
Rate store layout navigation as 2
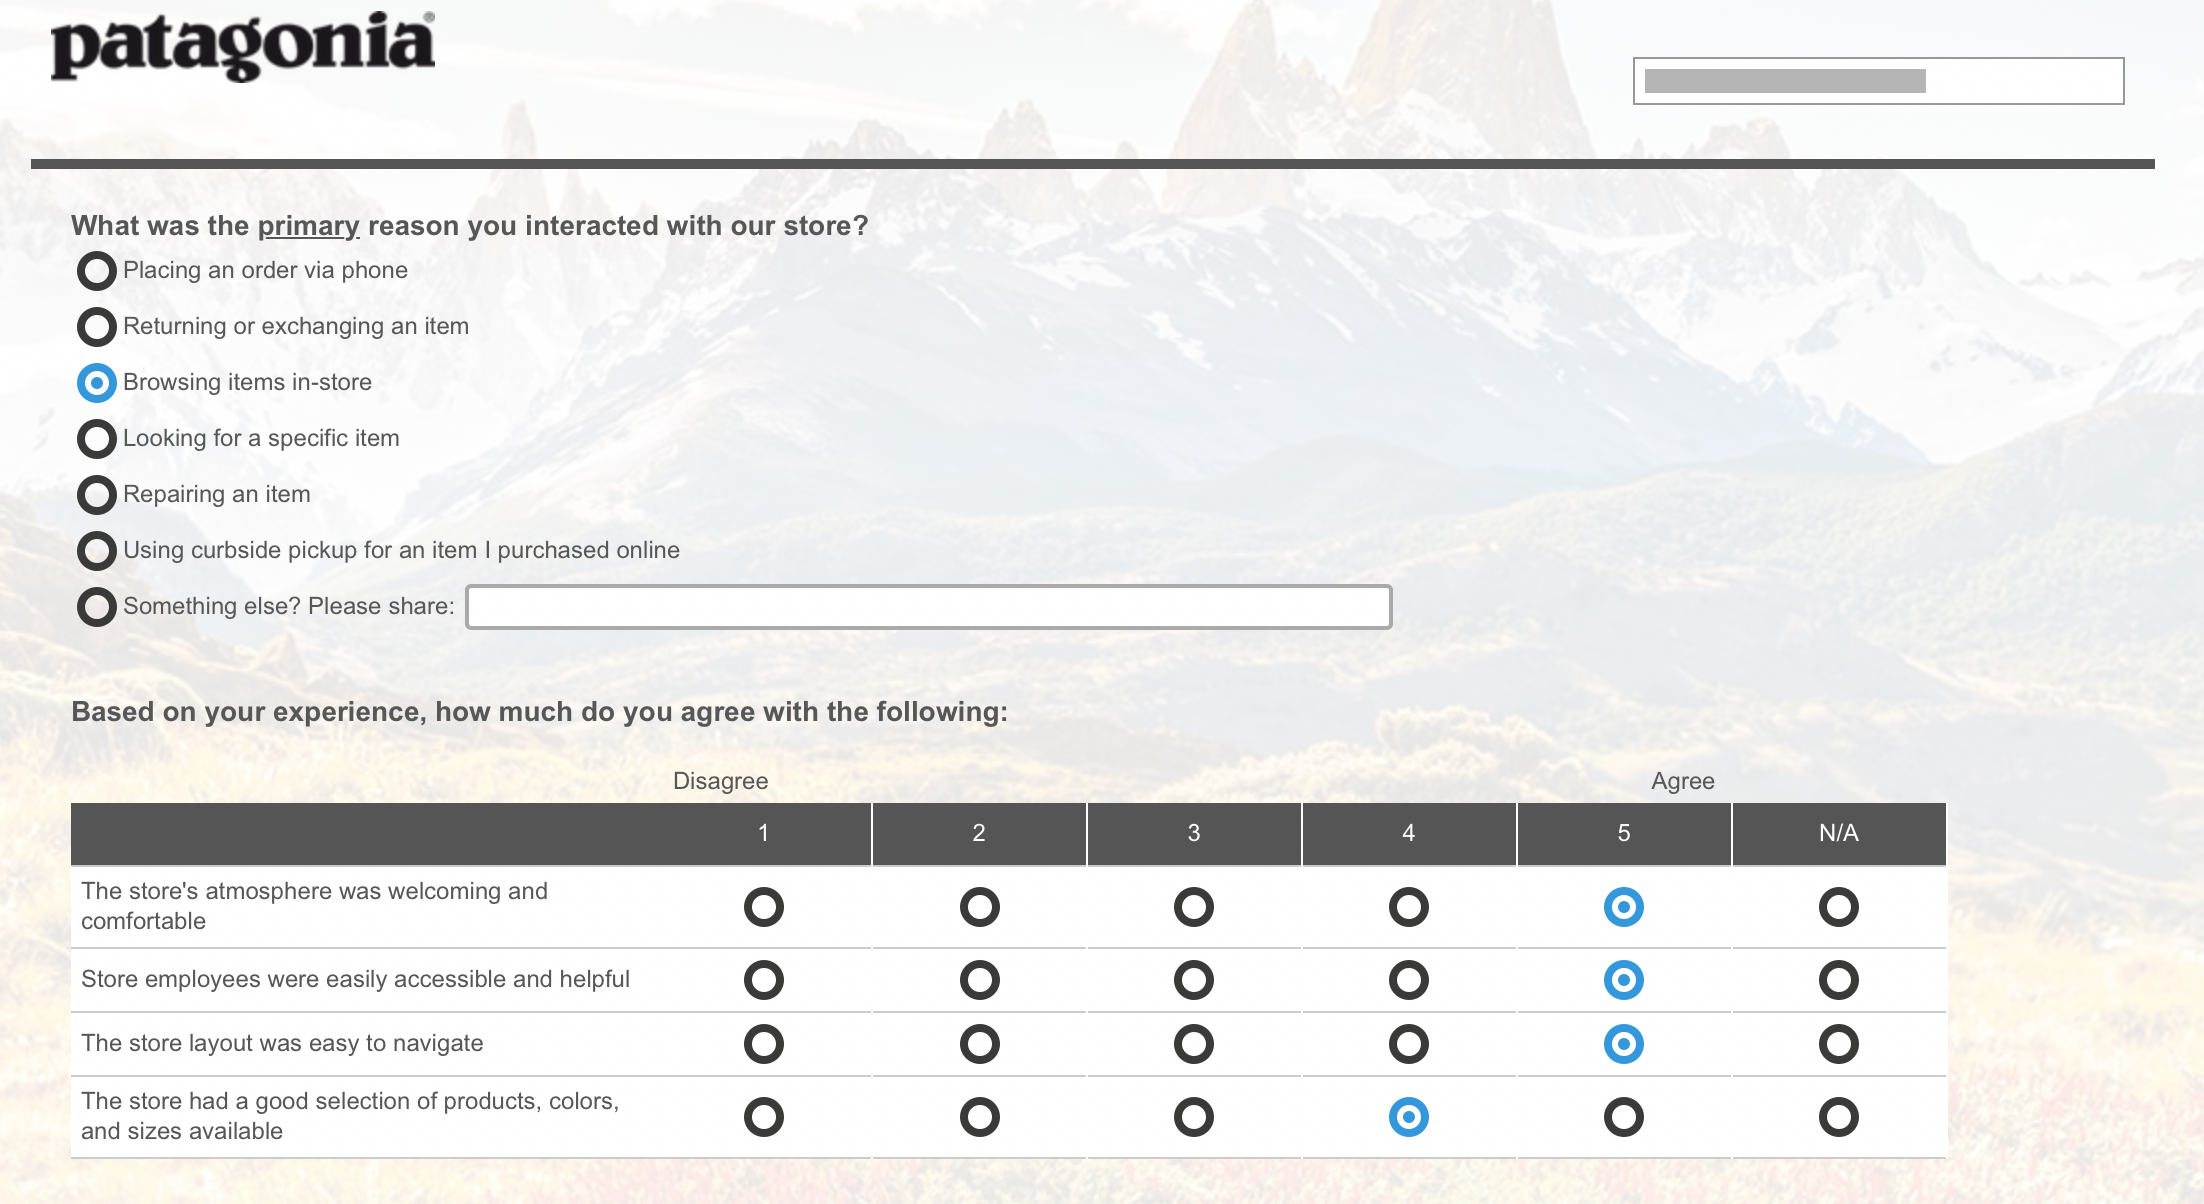979,1044
